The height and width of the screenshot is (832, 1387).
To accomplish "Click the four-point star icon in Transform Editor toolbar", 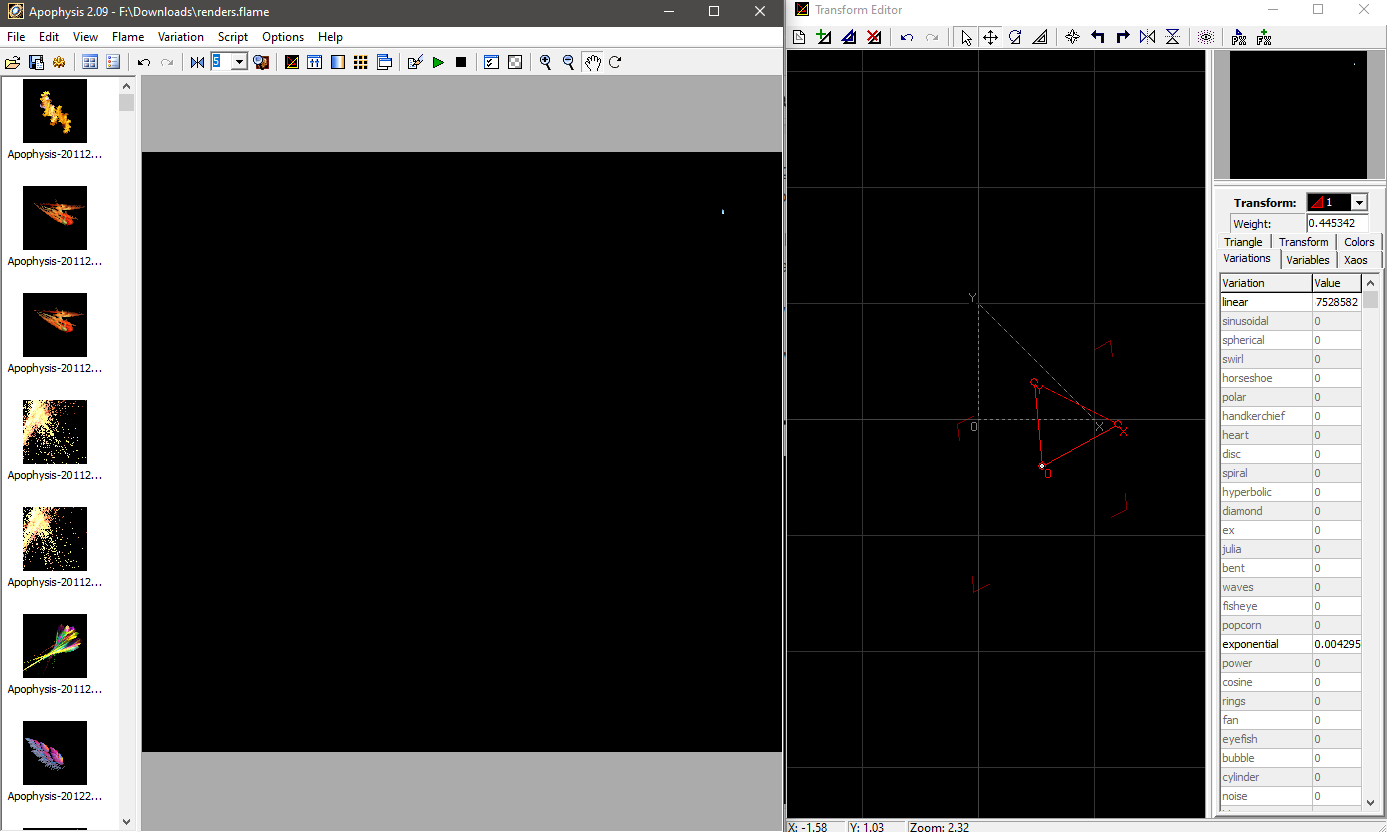I will coord(1072,37).
